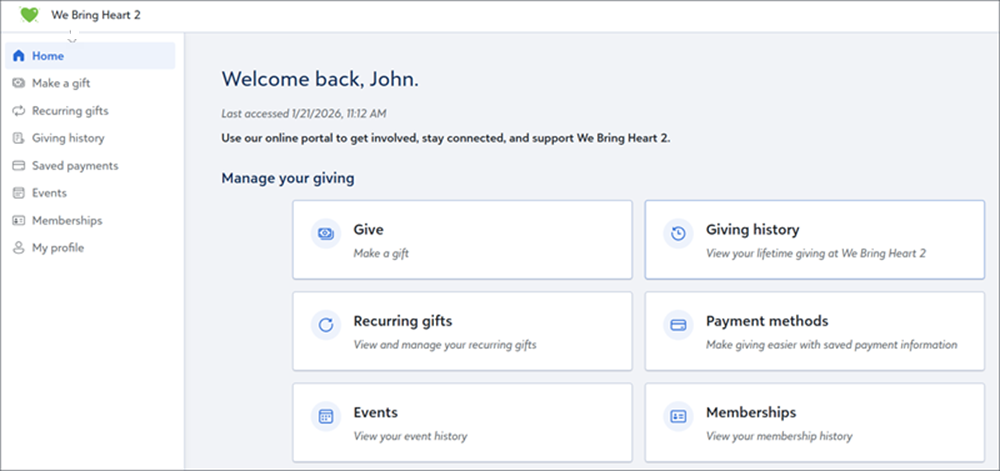Click the Welcome back, John. heading

click(x=320, y=79)
